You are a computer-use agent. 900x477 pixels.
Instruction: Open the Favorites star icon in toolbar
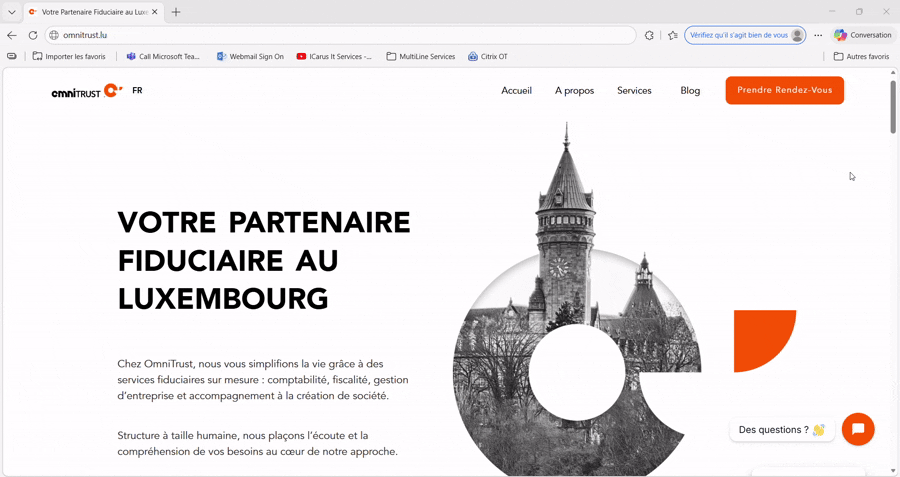click(x=672, y=35)
